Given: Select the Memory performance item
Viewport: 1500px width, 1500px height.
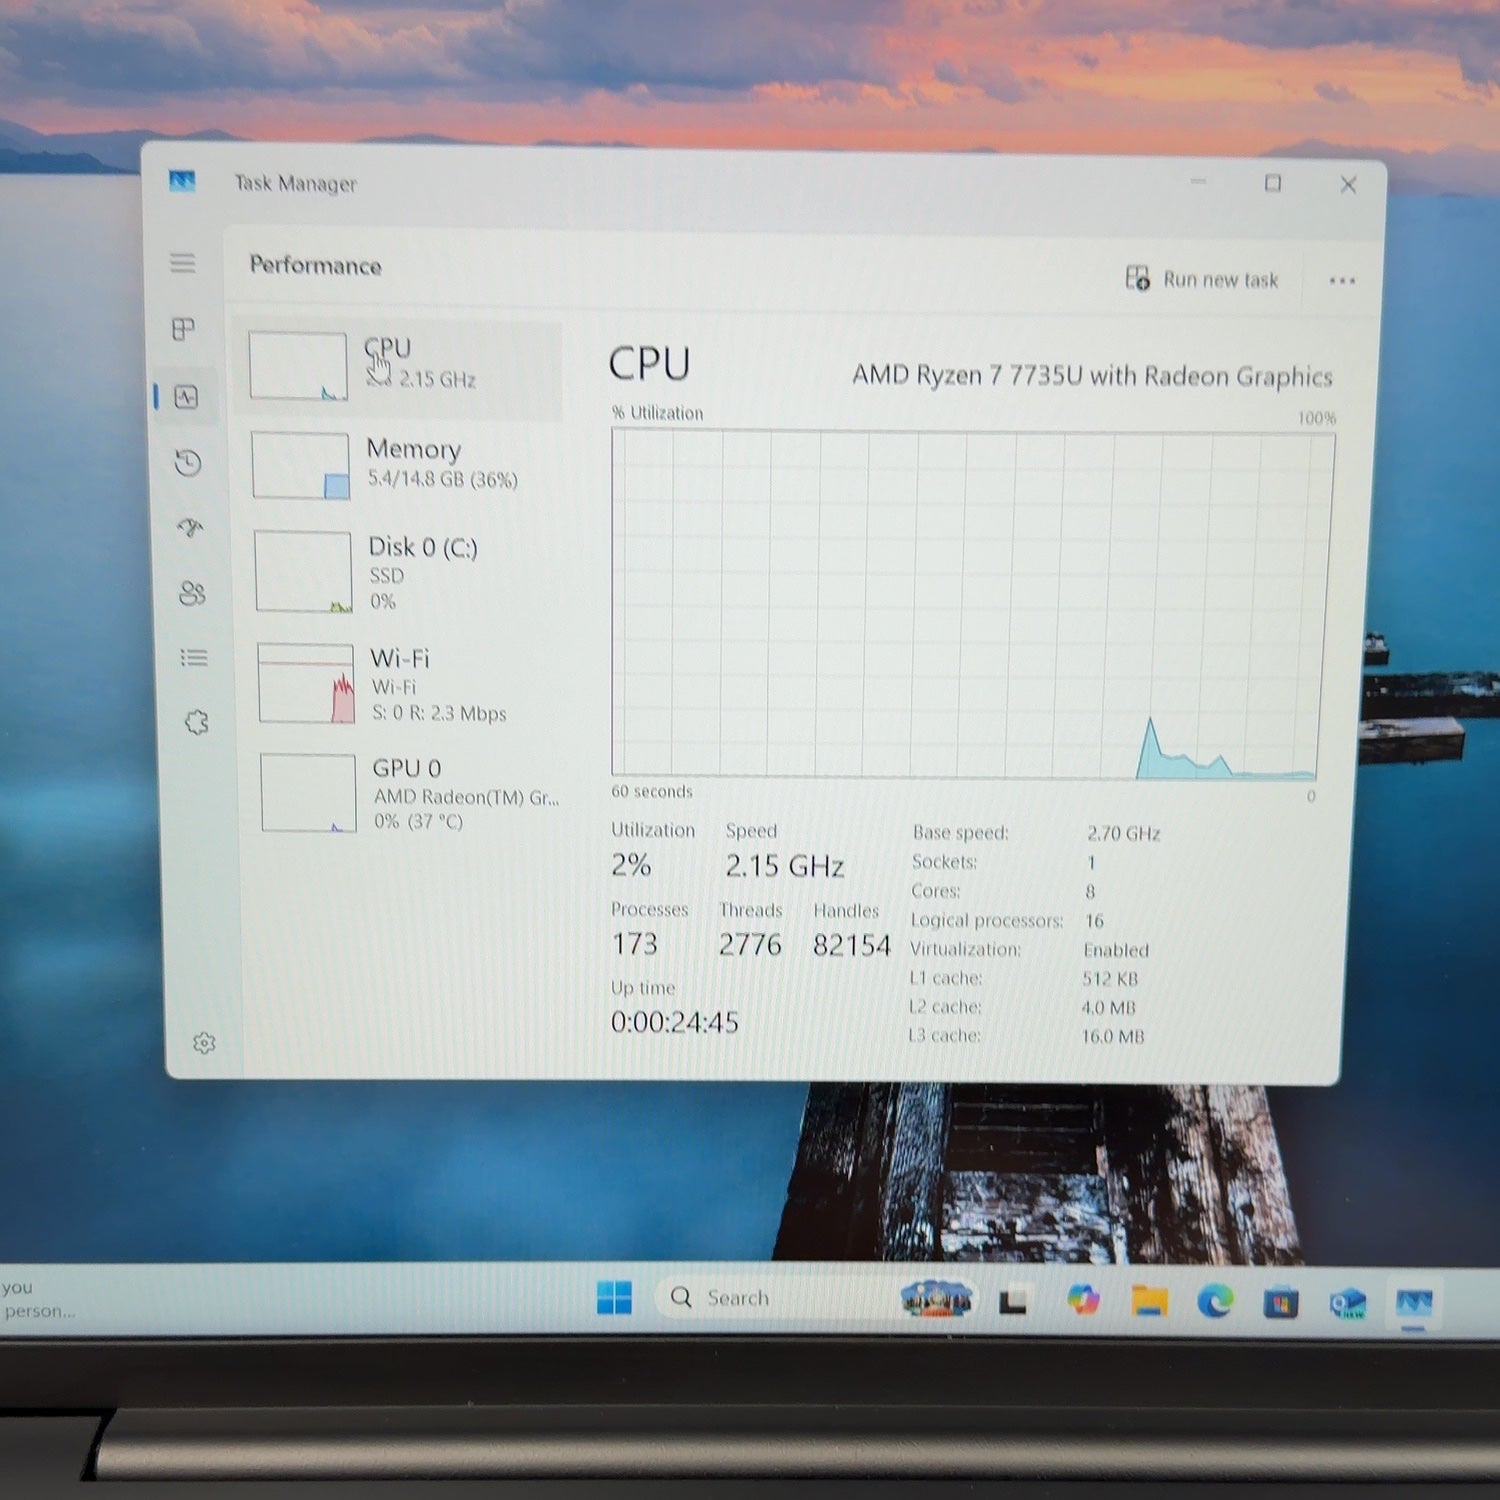Looking at the screenshot, I should coord(400,465).
